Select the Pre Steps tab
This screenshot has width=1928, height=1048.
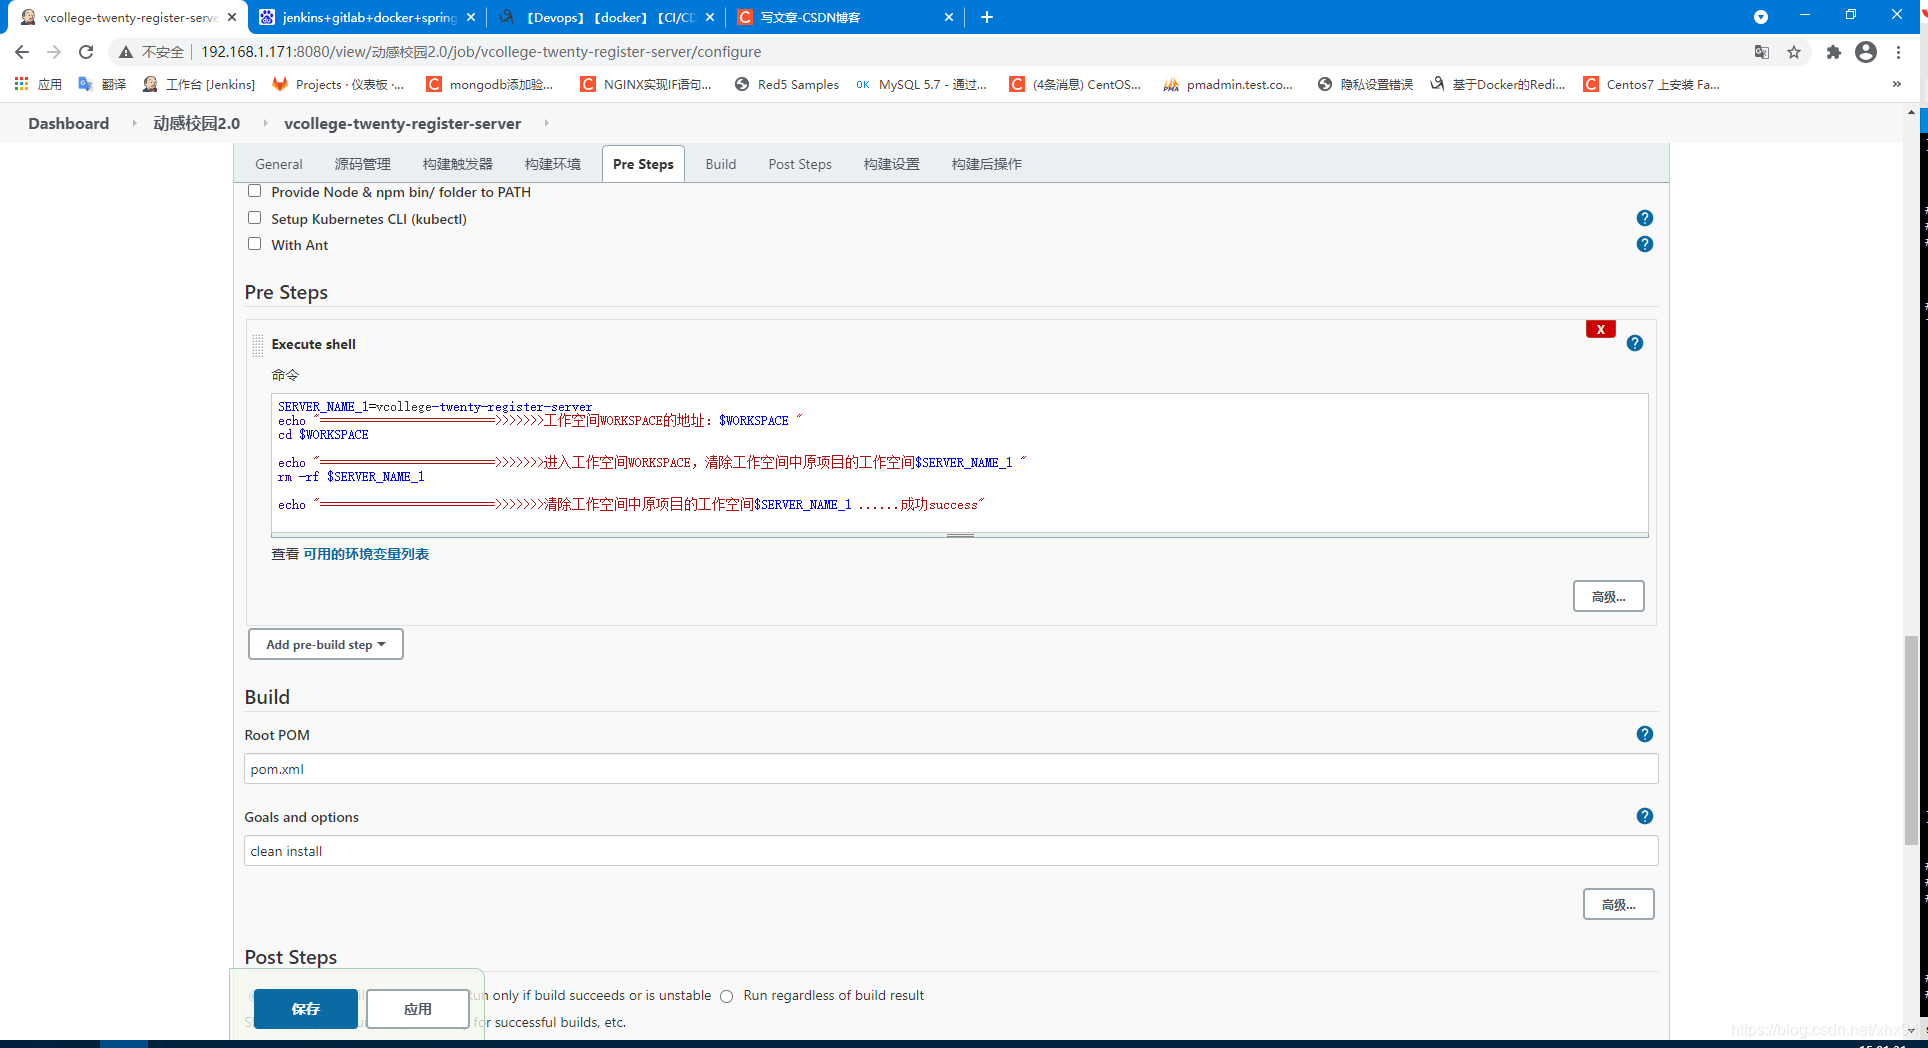pyautogui.click(x=643, y=164)
